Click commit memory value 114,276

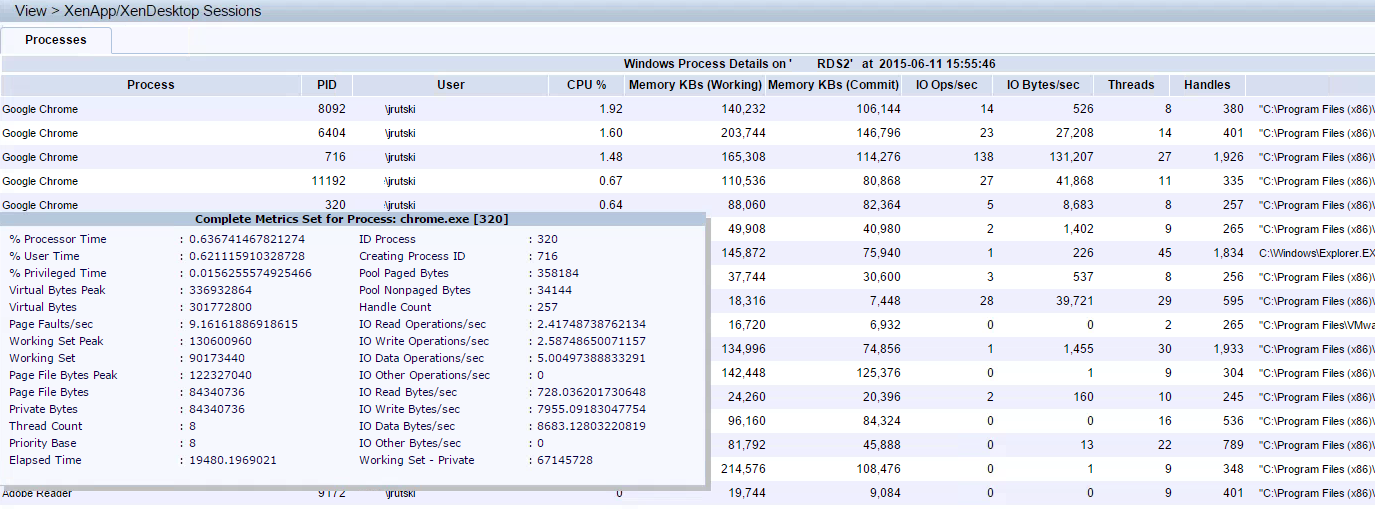tap(878, 157)
